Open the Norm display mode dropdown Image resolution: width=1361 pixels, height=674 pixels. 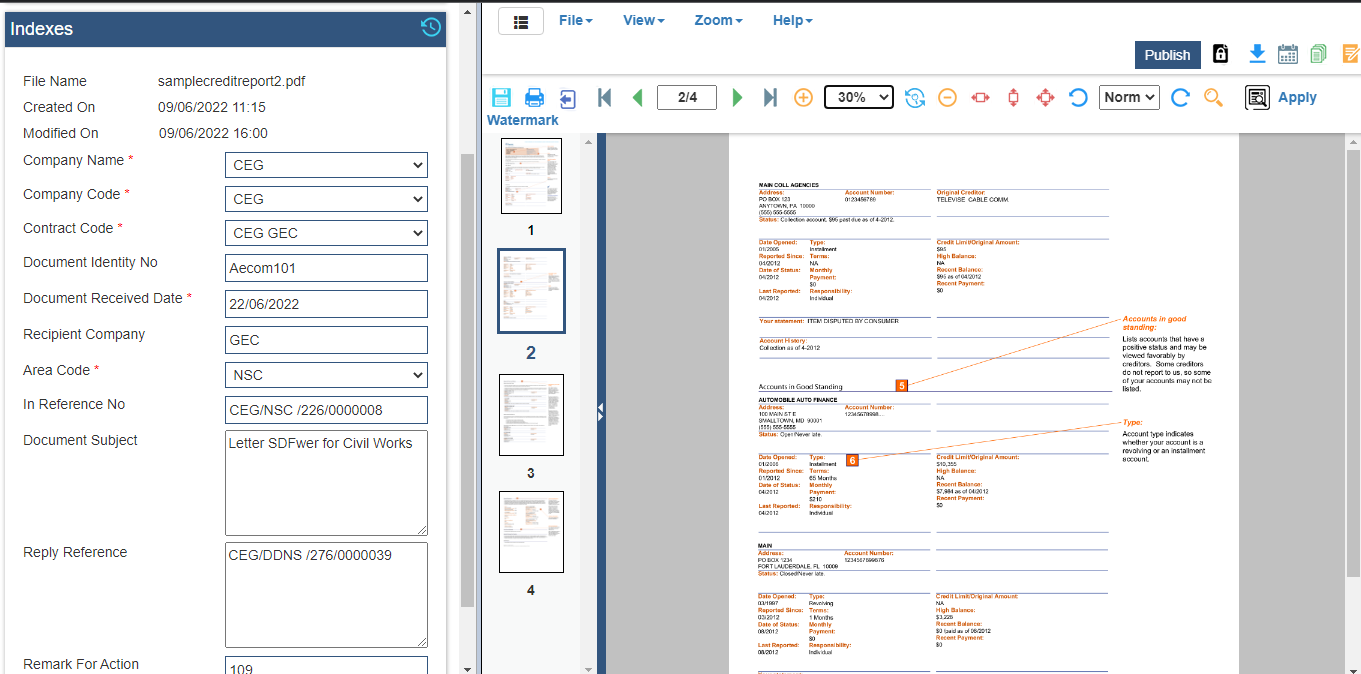[x=1129, y=97]
